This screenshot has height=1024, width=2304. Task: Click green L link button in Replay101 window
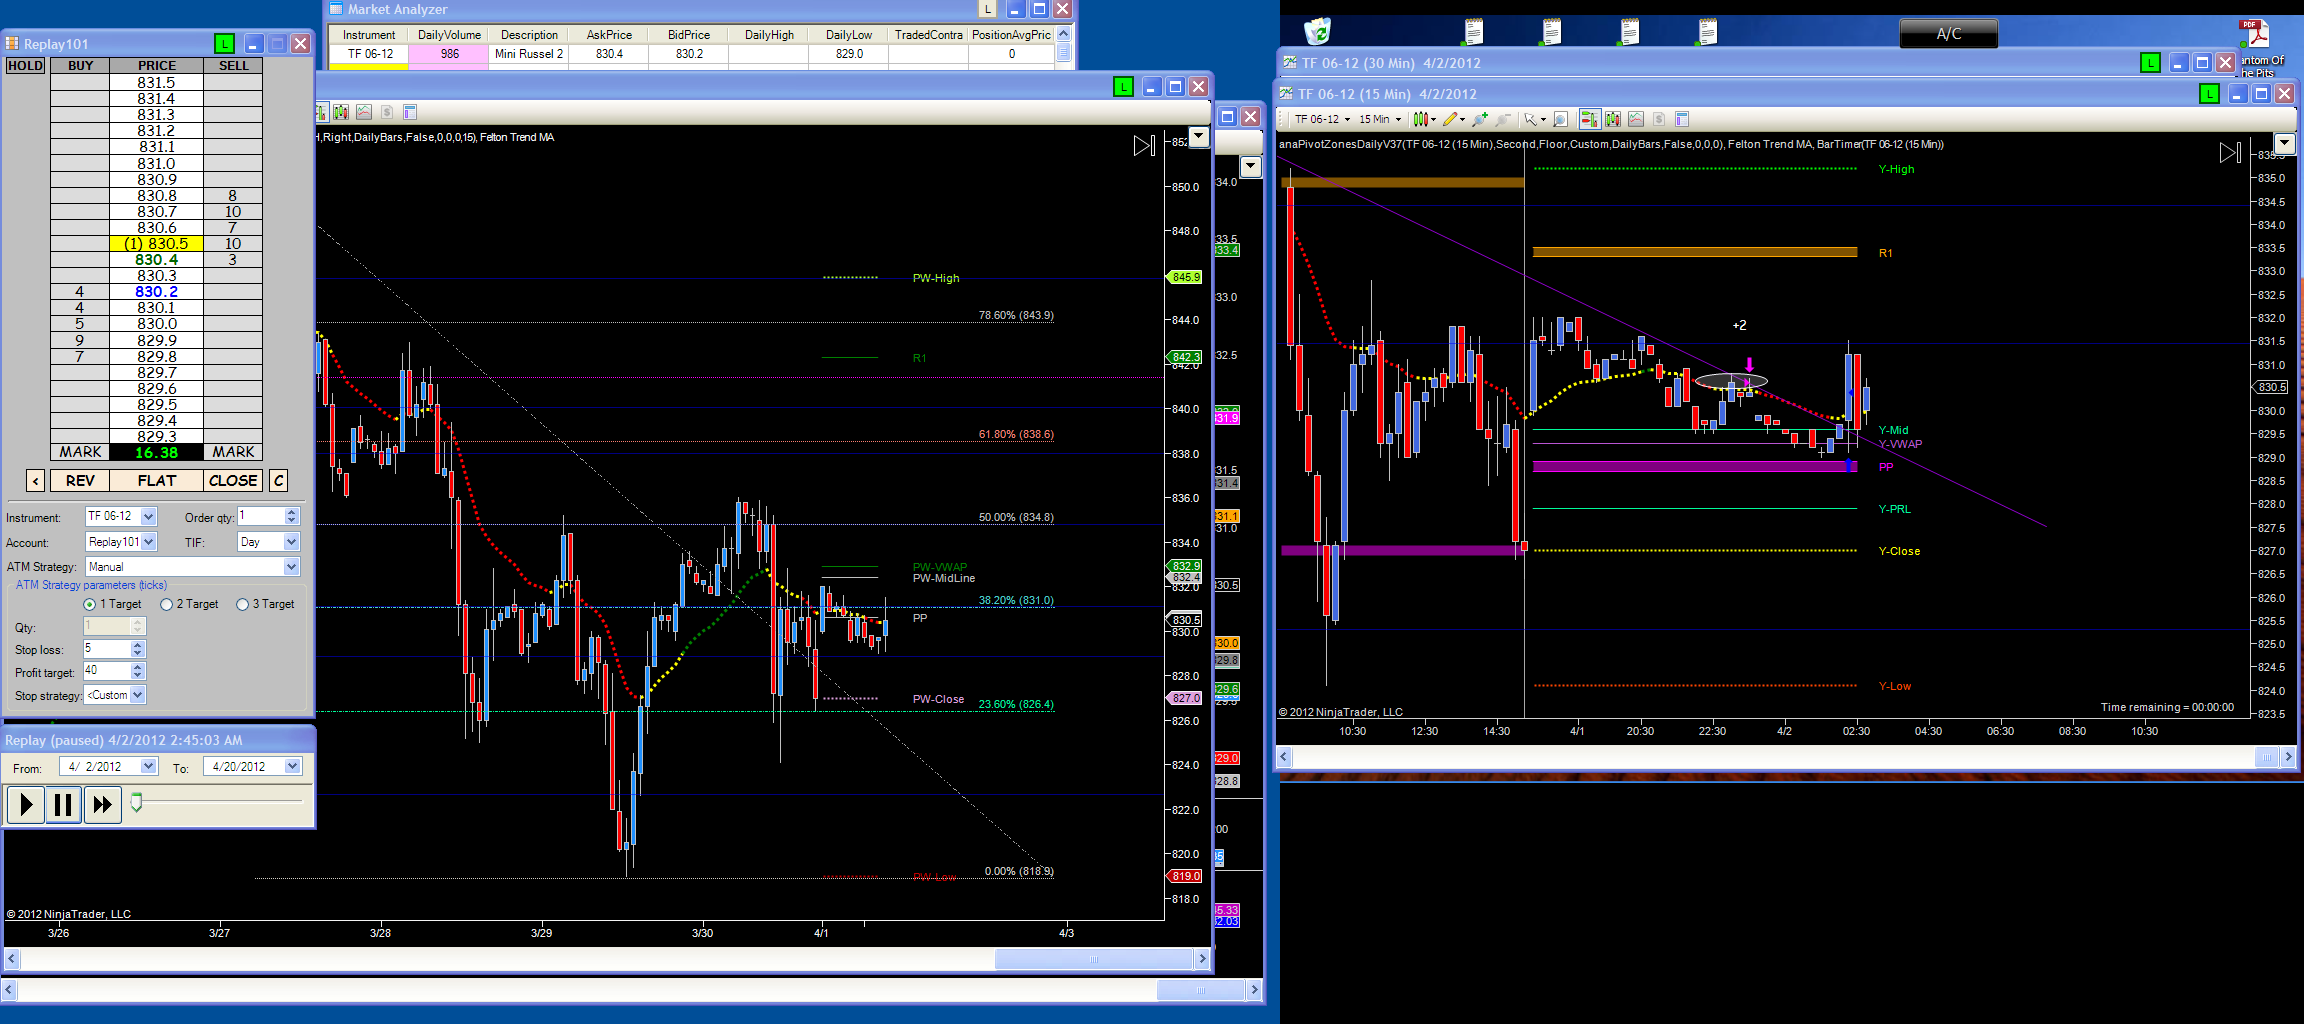coord(225,43)
